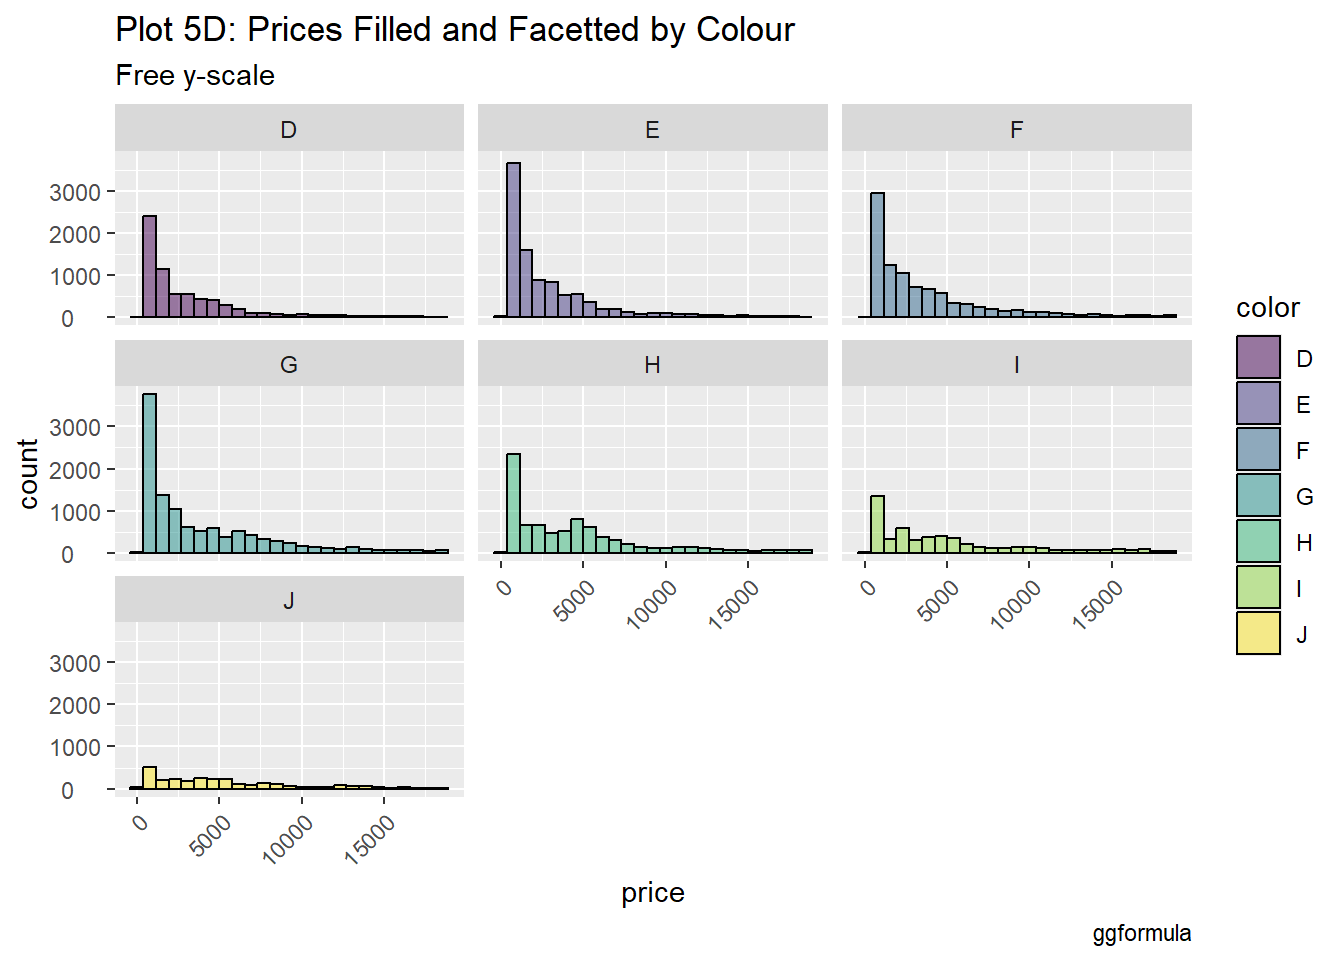Click the yellow J legend swatch
Viewport: 1344px width, 960px height.
1258,633
